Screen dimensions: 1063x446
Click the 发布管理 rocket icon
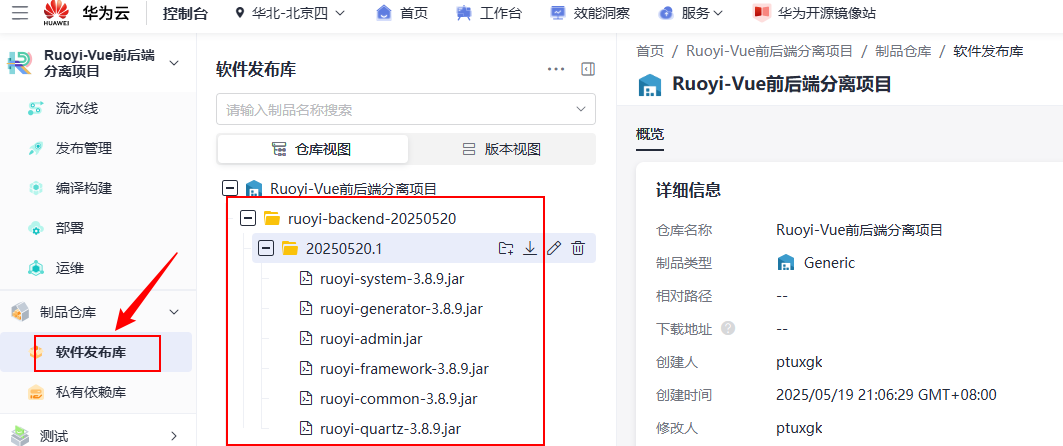(x=36, y=148)
